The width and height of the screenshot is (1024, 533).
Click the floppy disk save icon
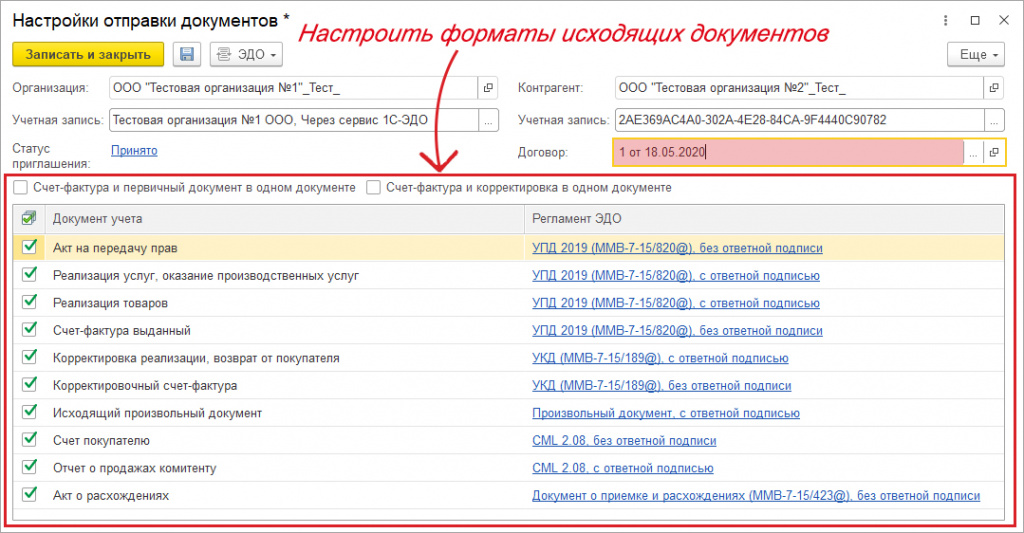tap(187, 54)
